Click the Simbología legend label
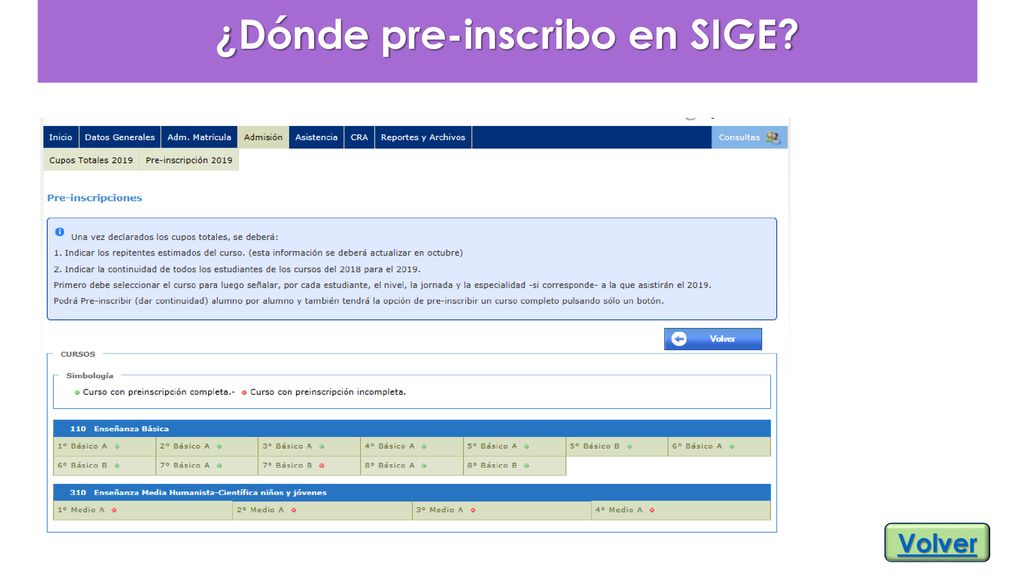 (x=89, y=376)
